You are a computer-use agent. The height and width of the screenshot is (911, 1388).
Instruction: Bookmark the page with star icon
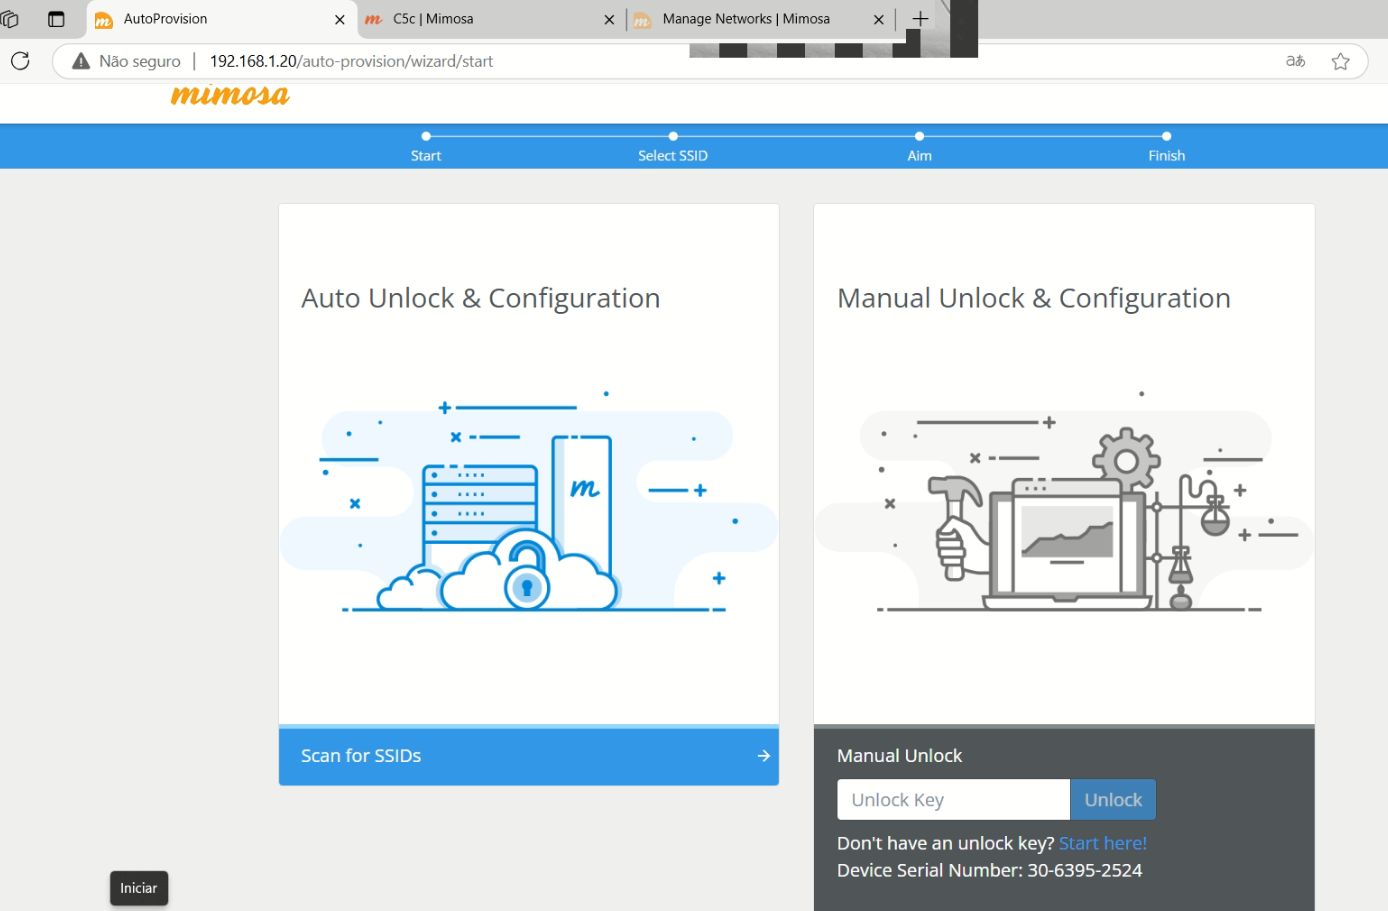coord(1340,61)
